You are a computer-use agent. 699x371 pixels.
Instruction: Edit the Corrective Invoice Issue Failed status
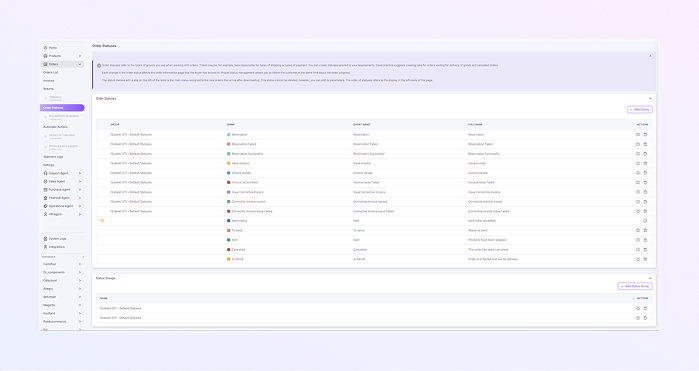pos(638,211)
